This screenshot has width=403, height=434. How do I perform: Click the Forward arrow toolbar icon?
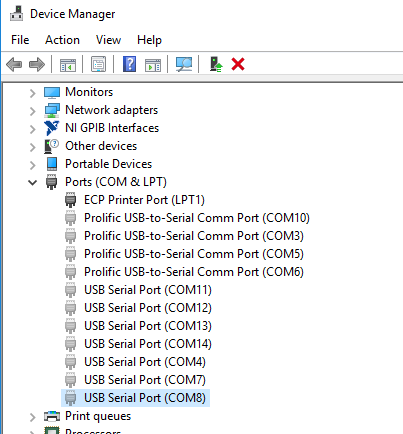[37, 64]
